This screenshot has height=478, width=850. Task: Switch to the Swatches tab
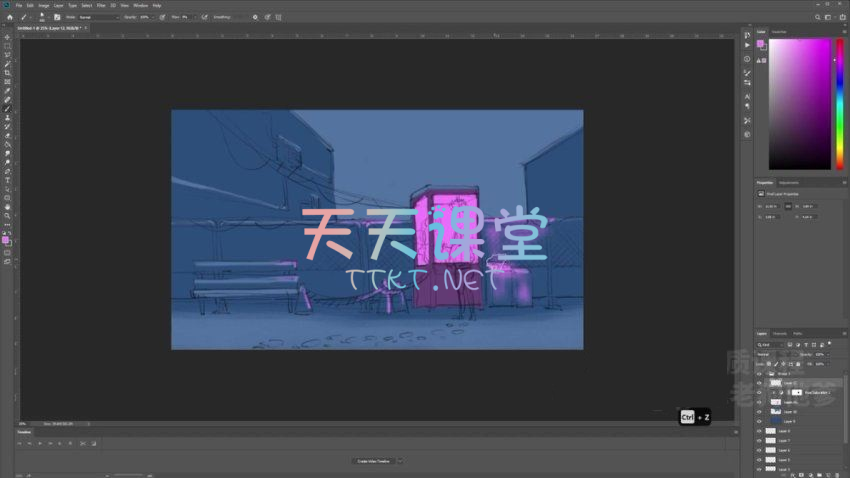[779, 32]
